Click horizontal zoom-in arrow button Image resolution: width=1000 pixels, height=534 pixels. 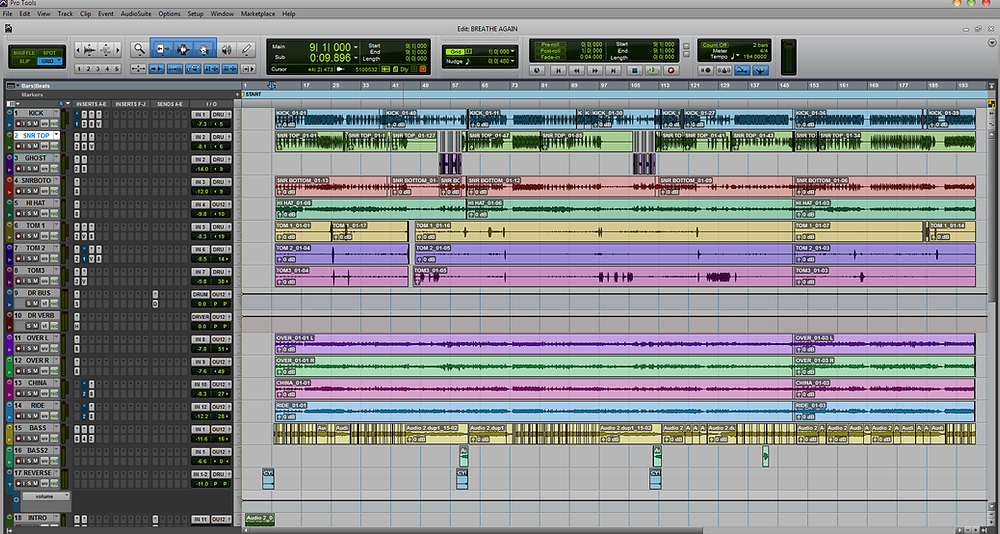click(118, 50)
